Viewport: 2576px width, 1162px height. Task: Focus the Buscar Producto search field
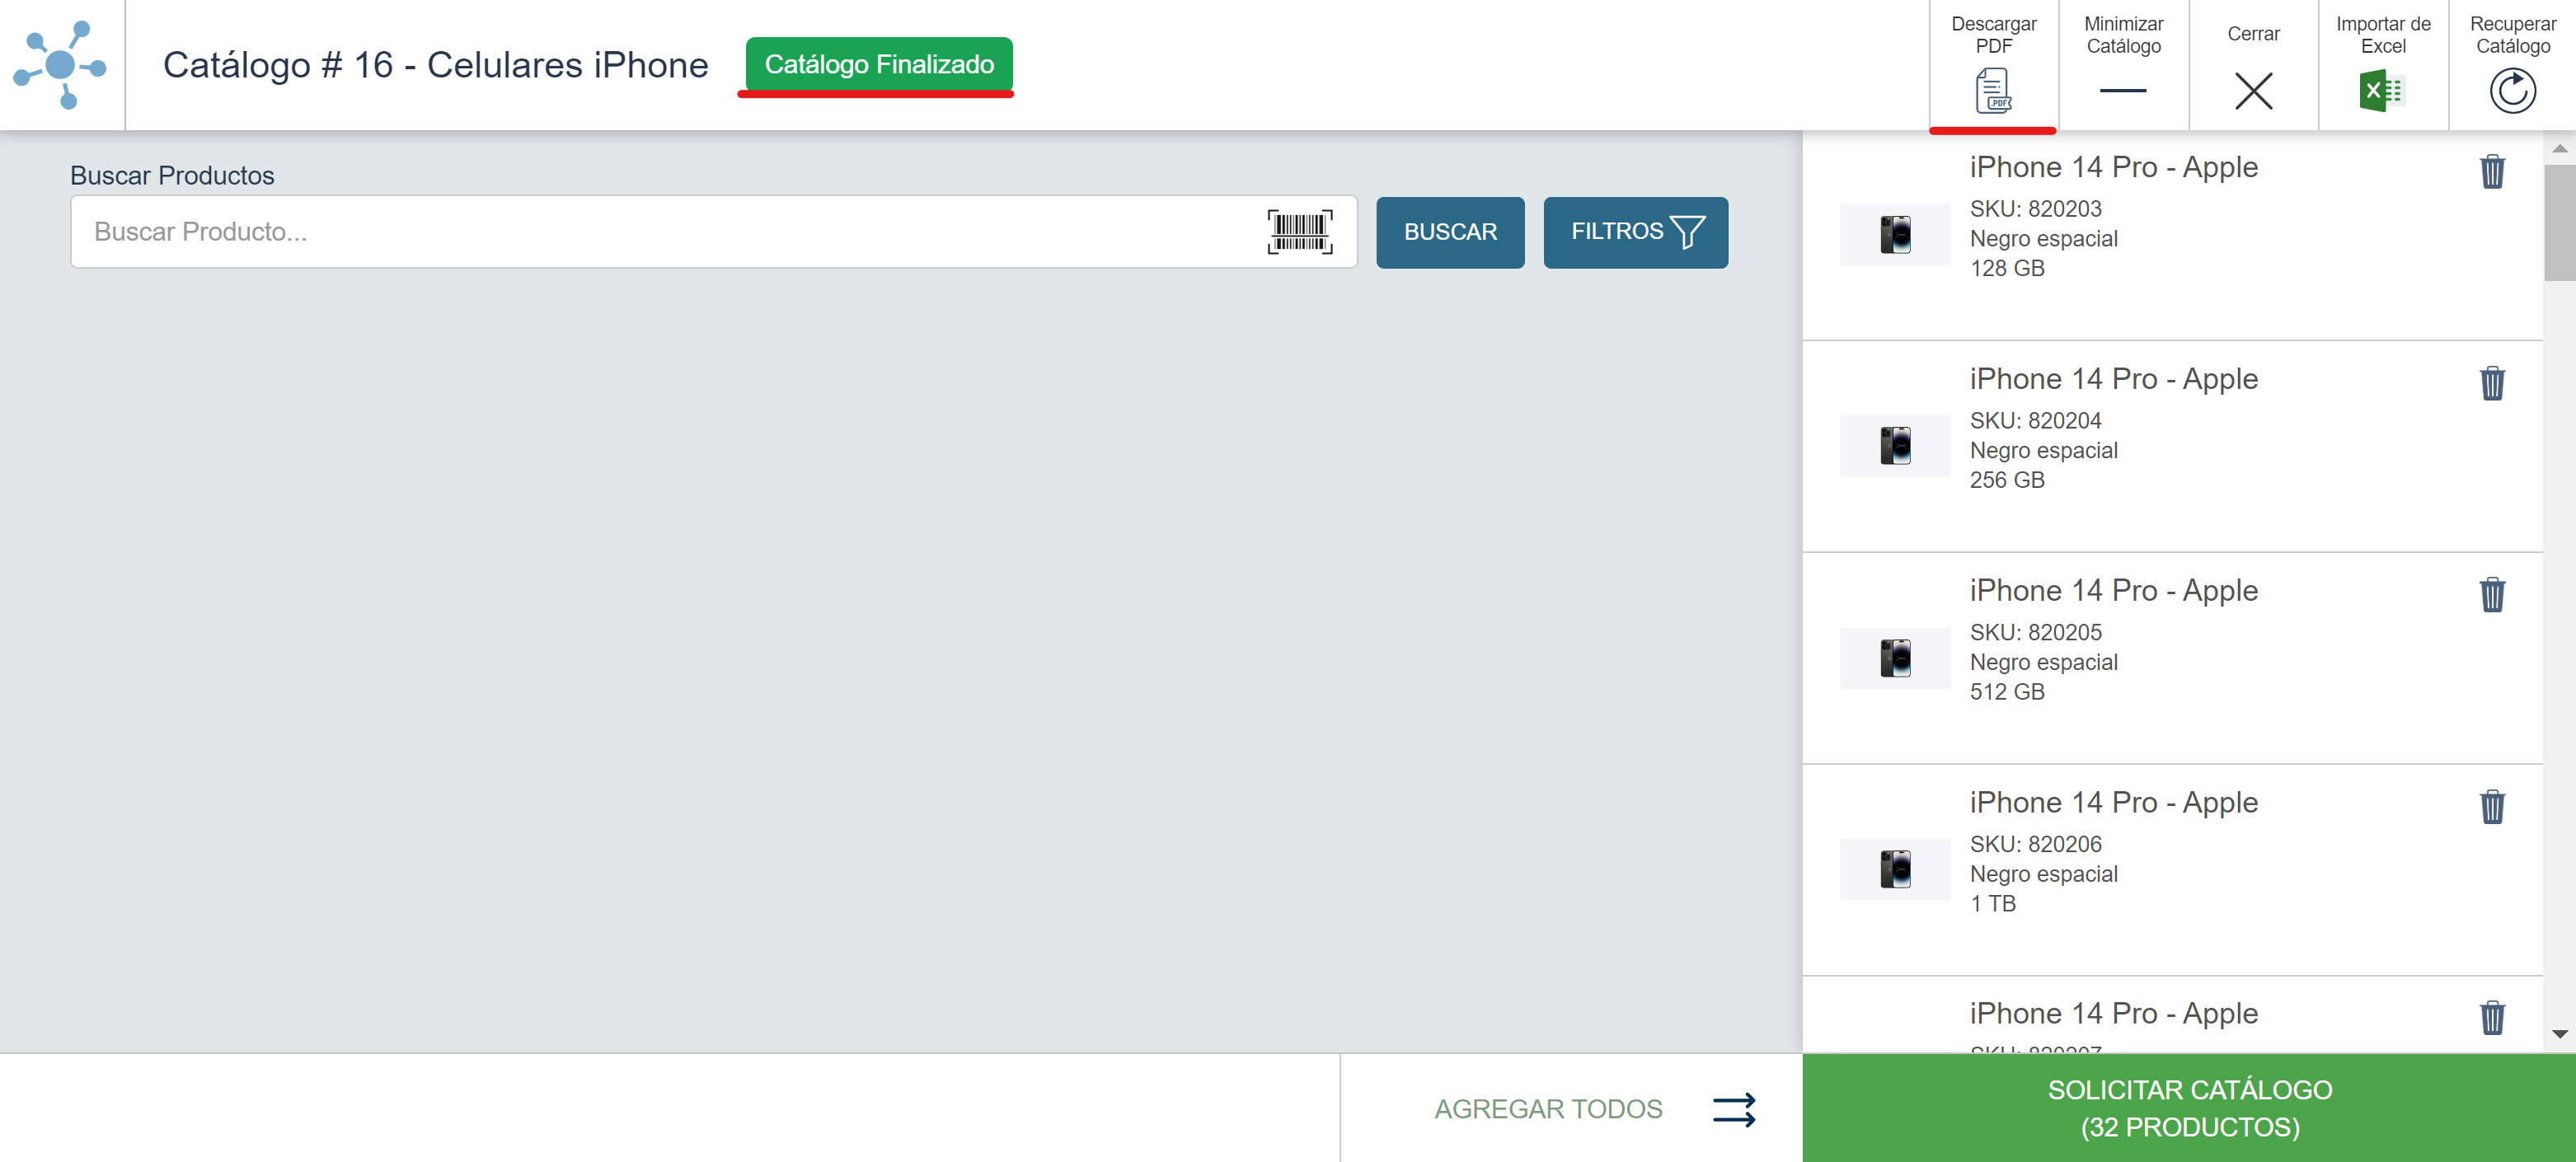(714, 232)
